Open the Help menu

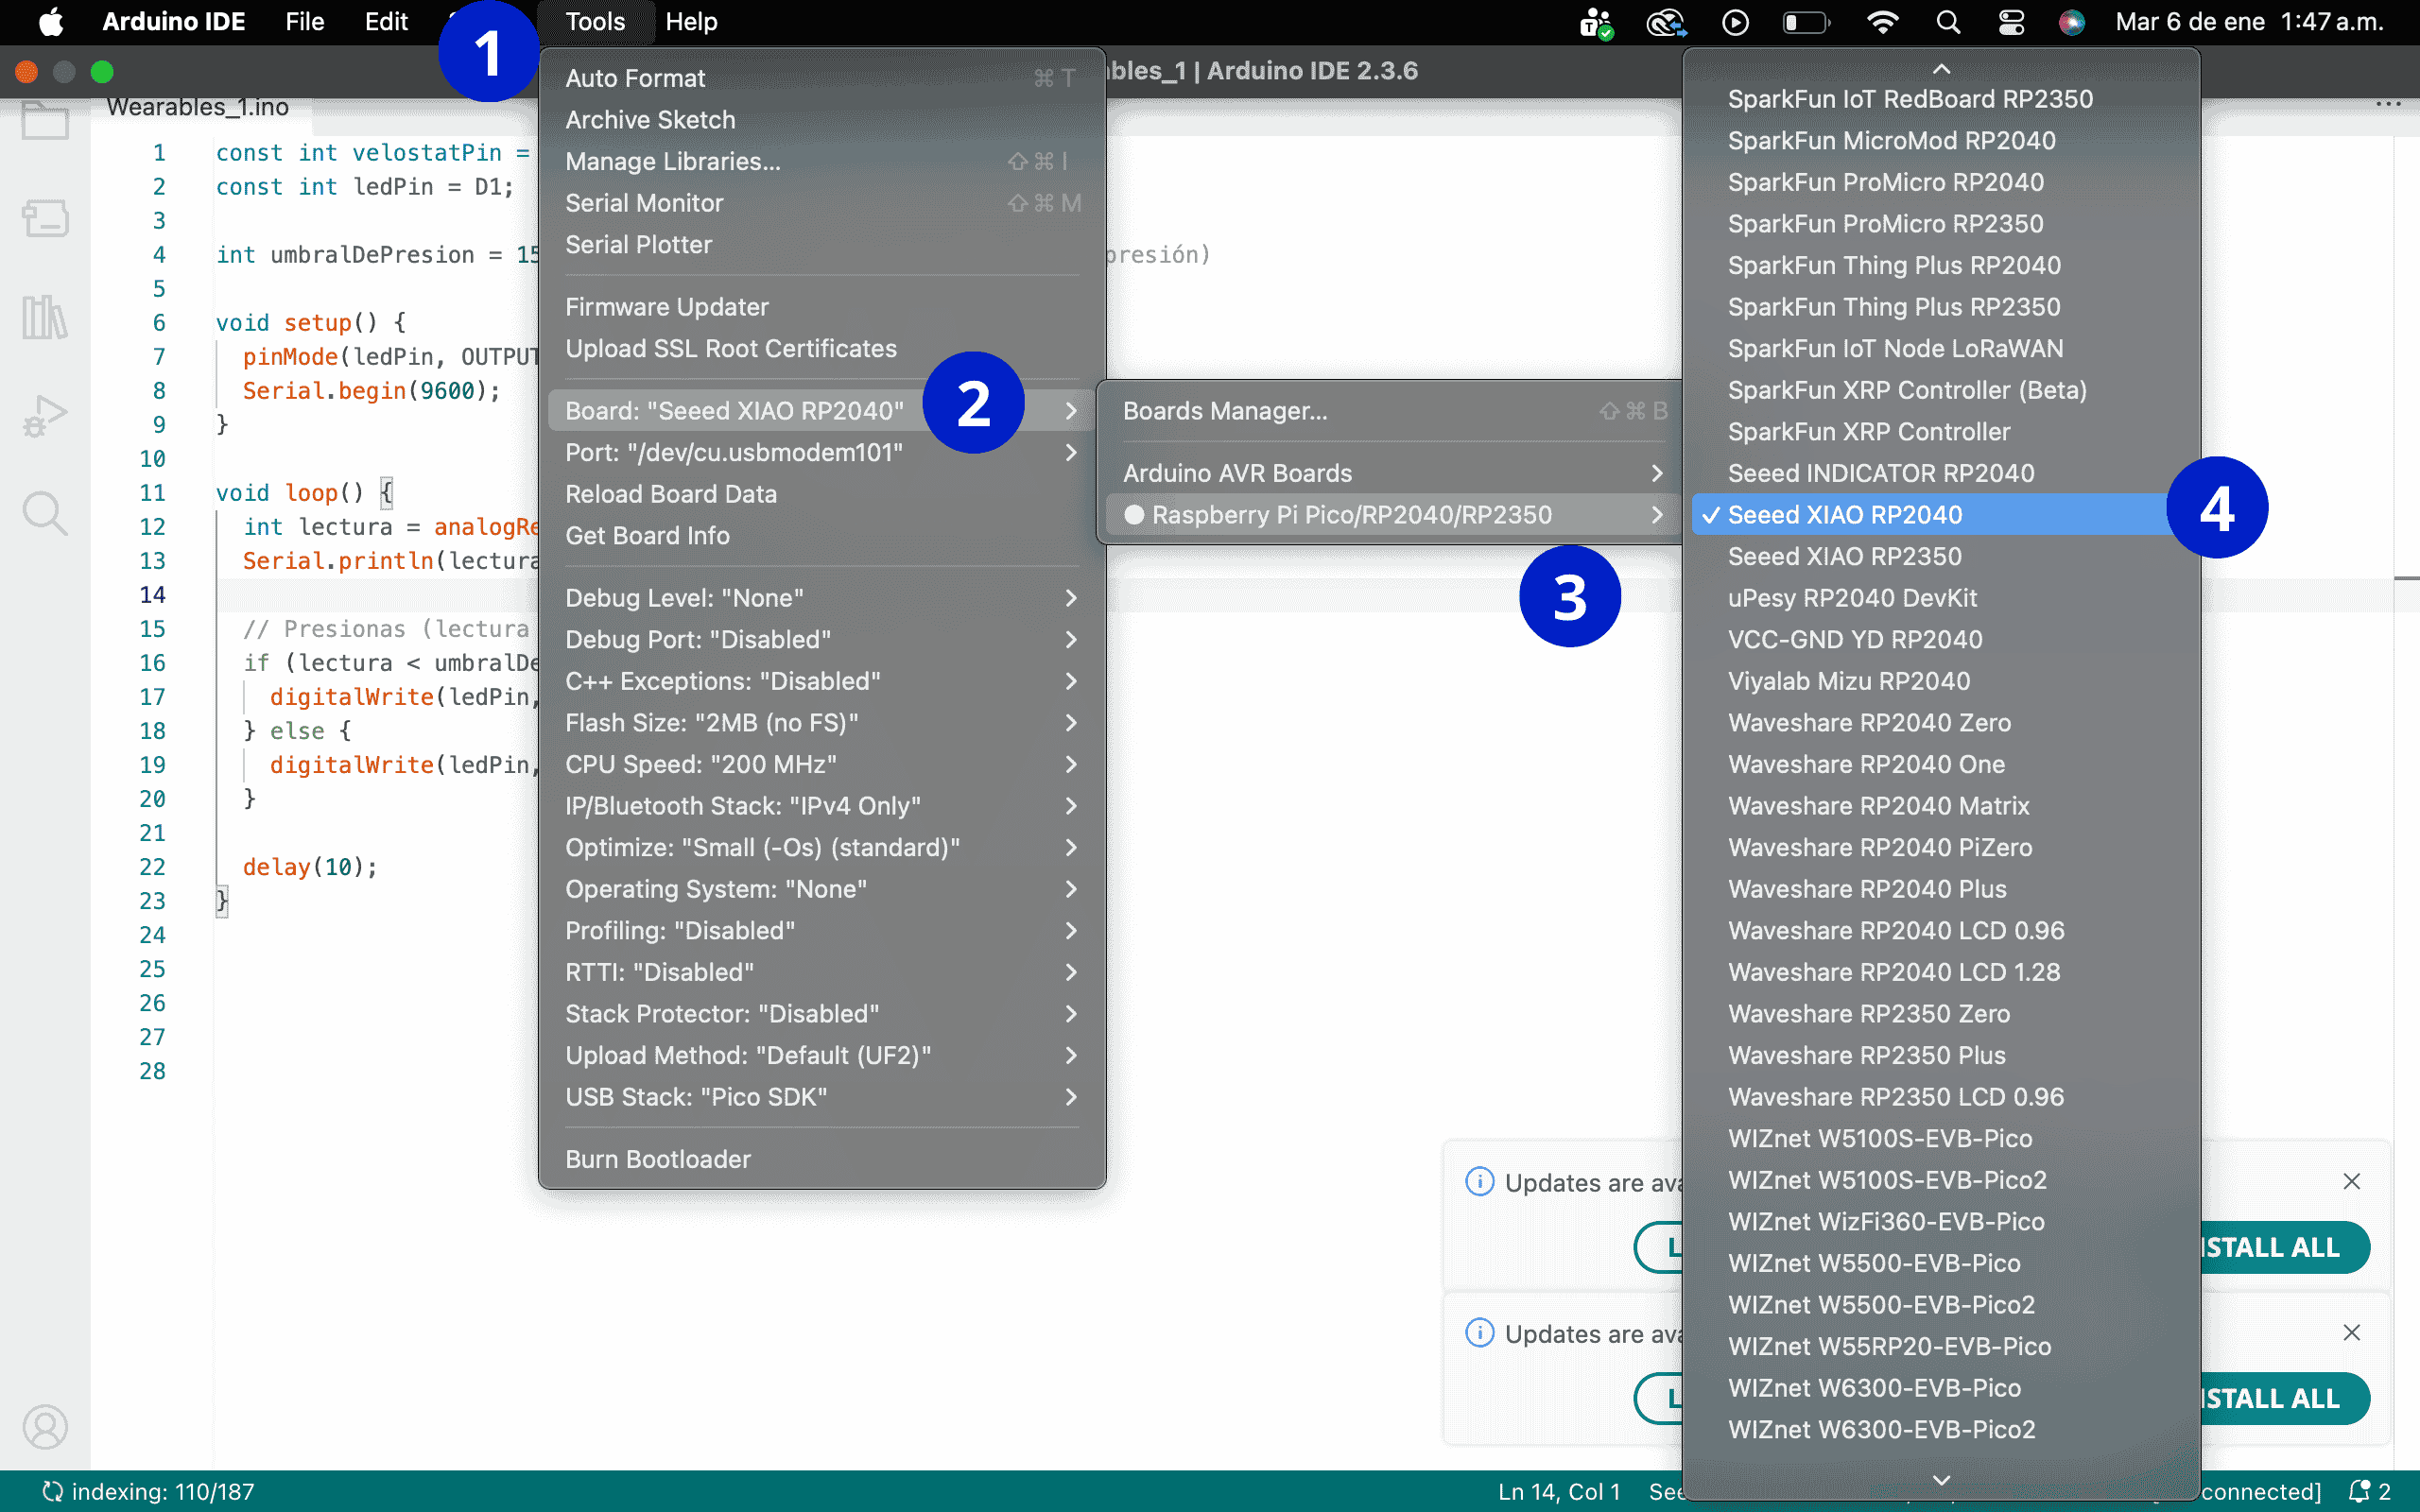point(691,22)
